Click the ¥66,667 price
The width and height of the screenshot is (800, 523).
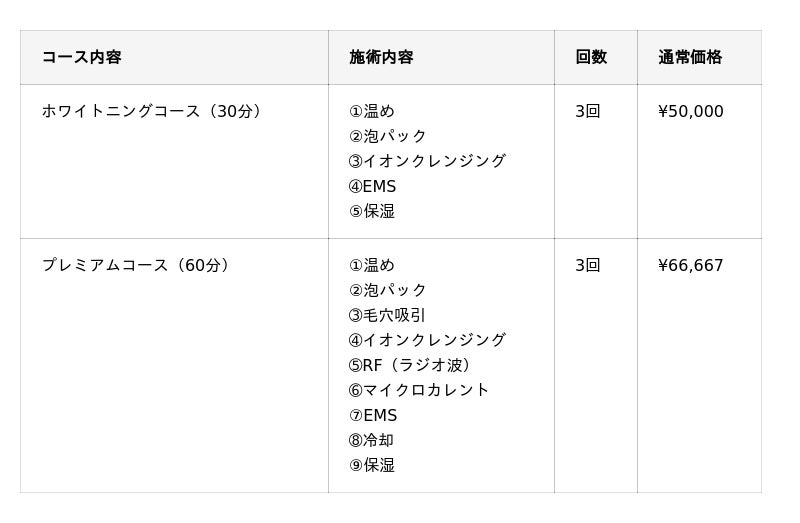coord(691,266)
